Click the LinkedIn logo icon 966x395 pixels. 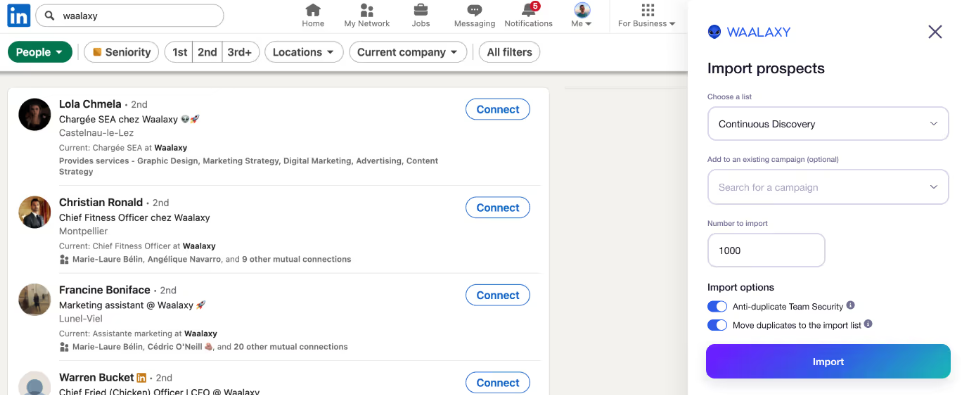[18, 15]
